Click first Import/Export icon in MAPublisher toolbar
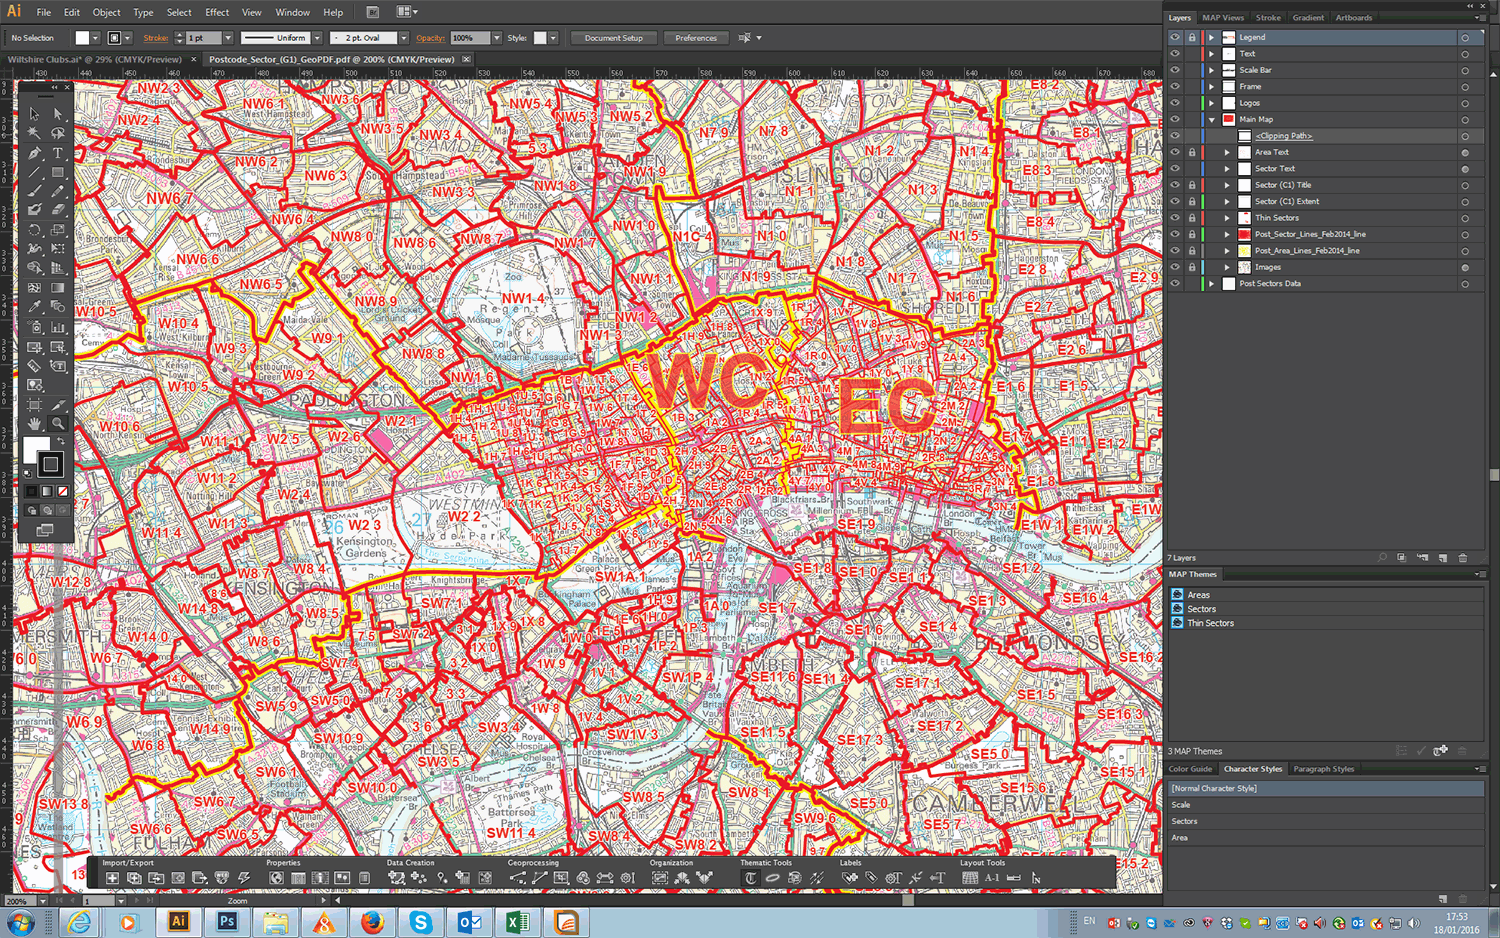 (112, 878)
